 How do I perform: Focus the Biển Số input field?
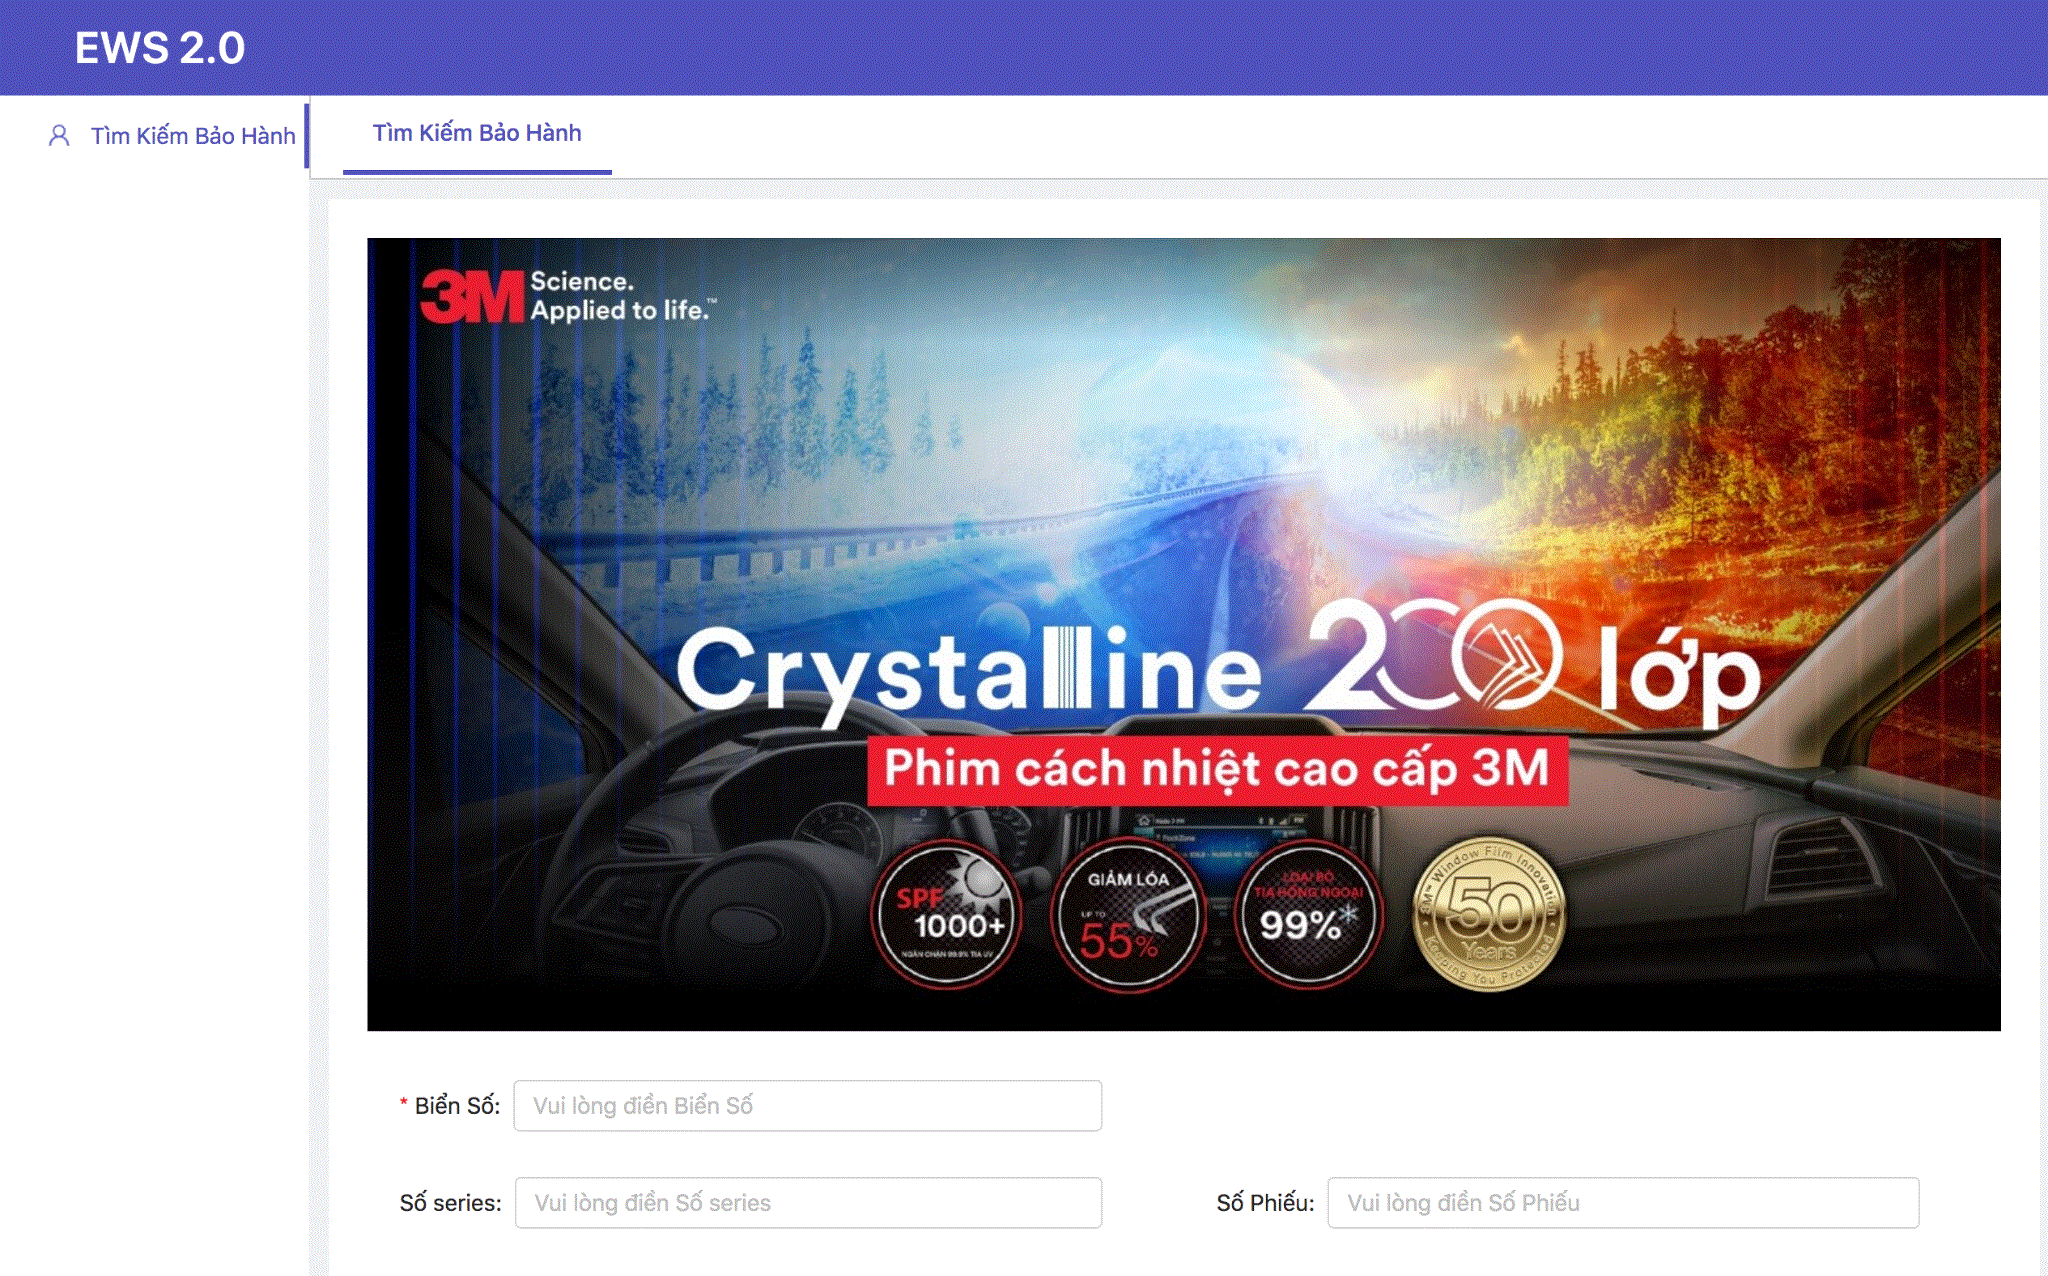[x=807, y=1106]
